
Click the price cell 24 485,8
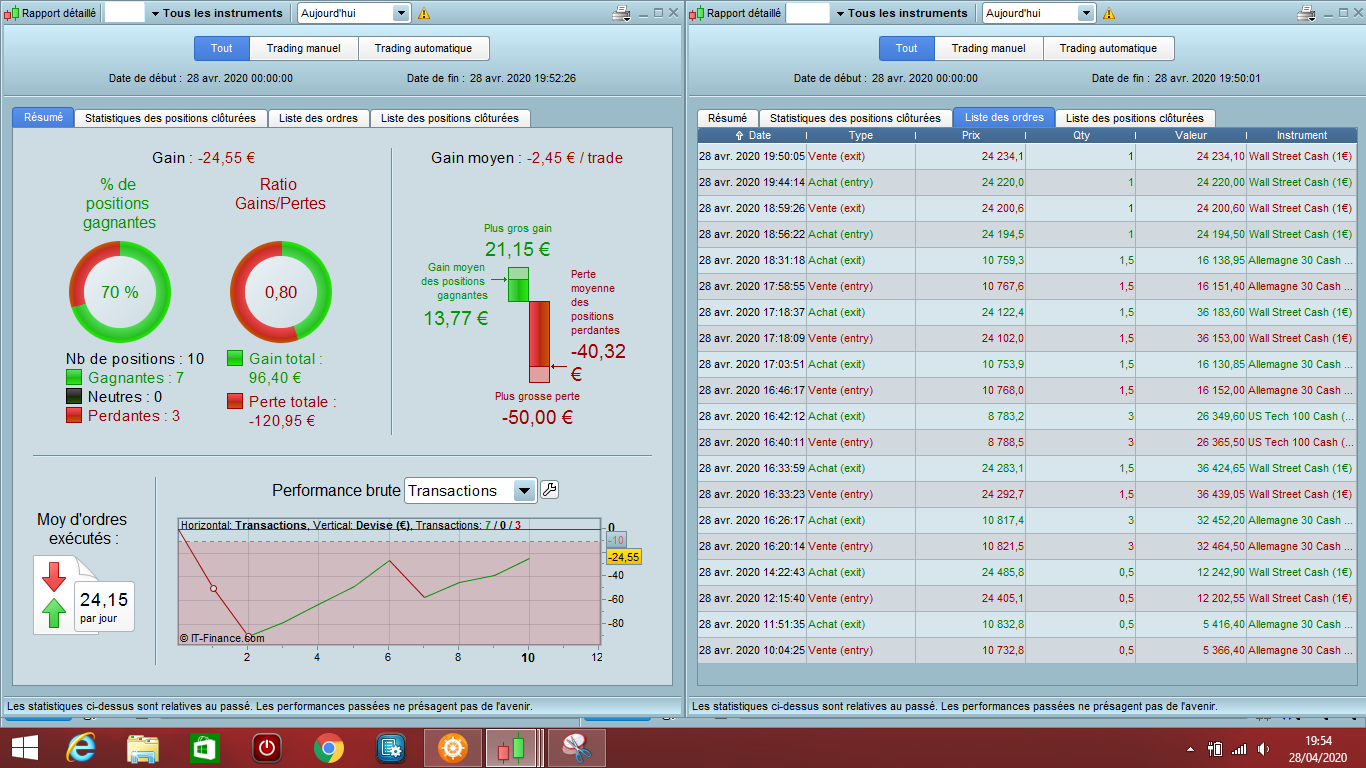pyautogui.click(x=970, y=572)
